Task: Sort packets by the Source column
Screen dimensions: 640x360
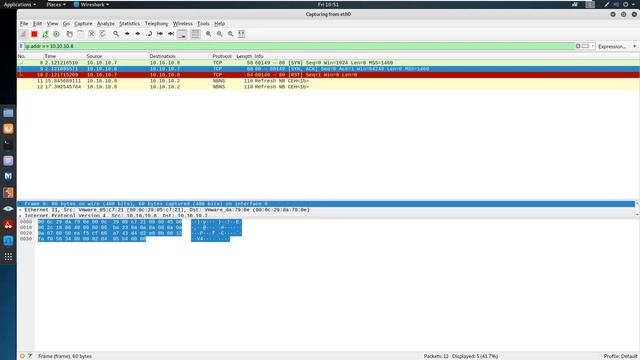Action: pyautogui.click(x=94, y=56)
